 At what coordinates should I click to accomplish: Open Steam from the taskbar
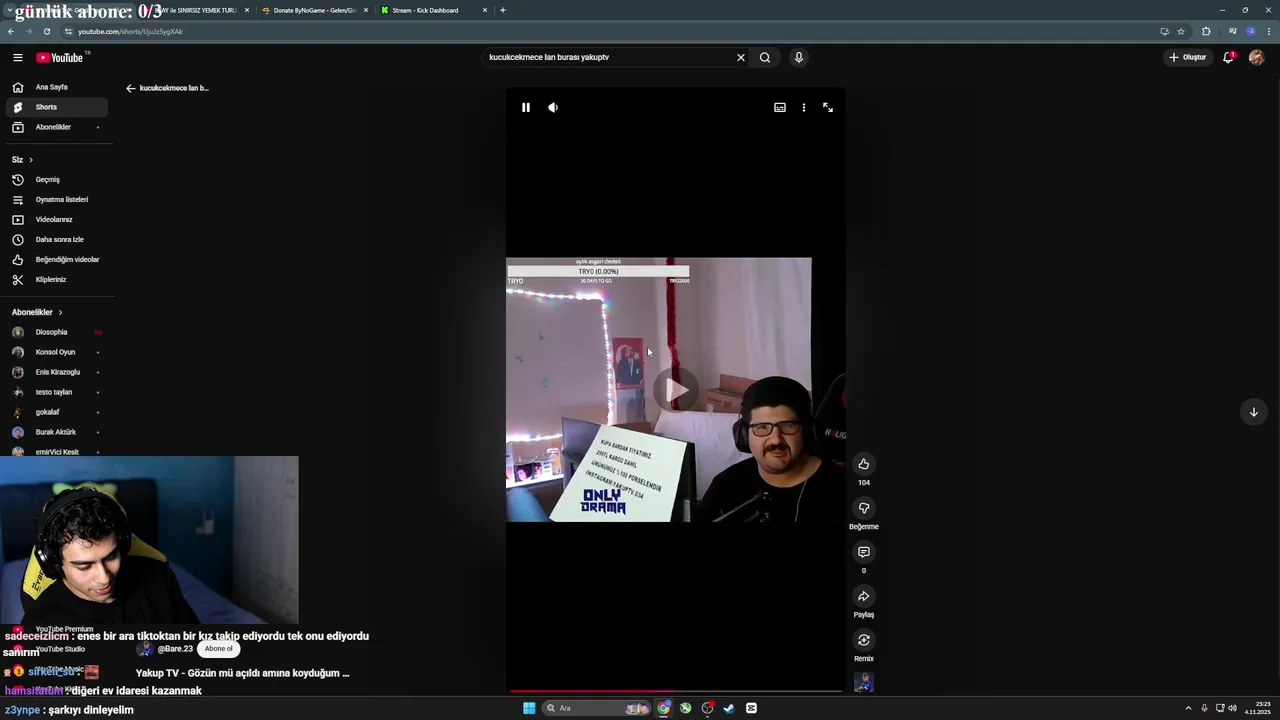729,708
